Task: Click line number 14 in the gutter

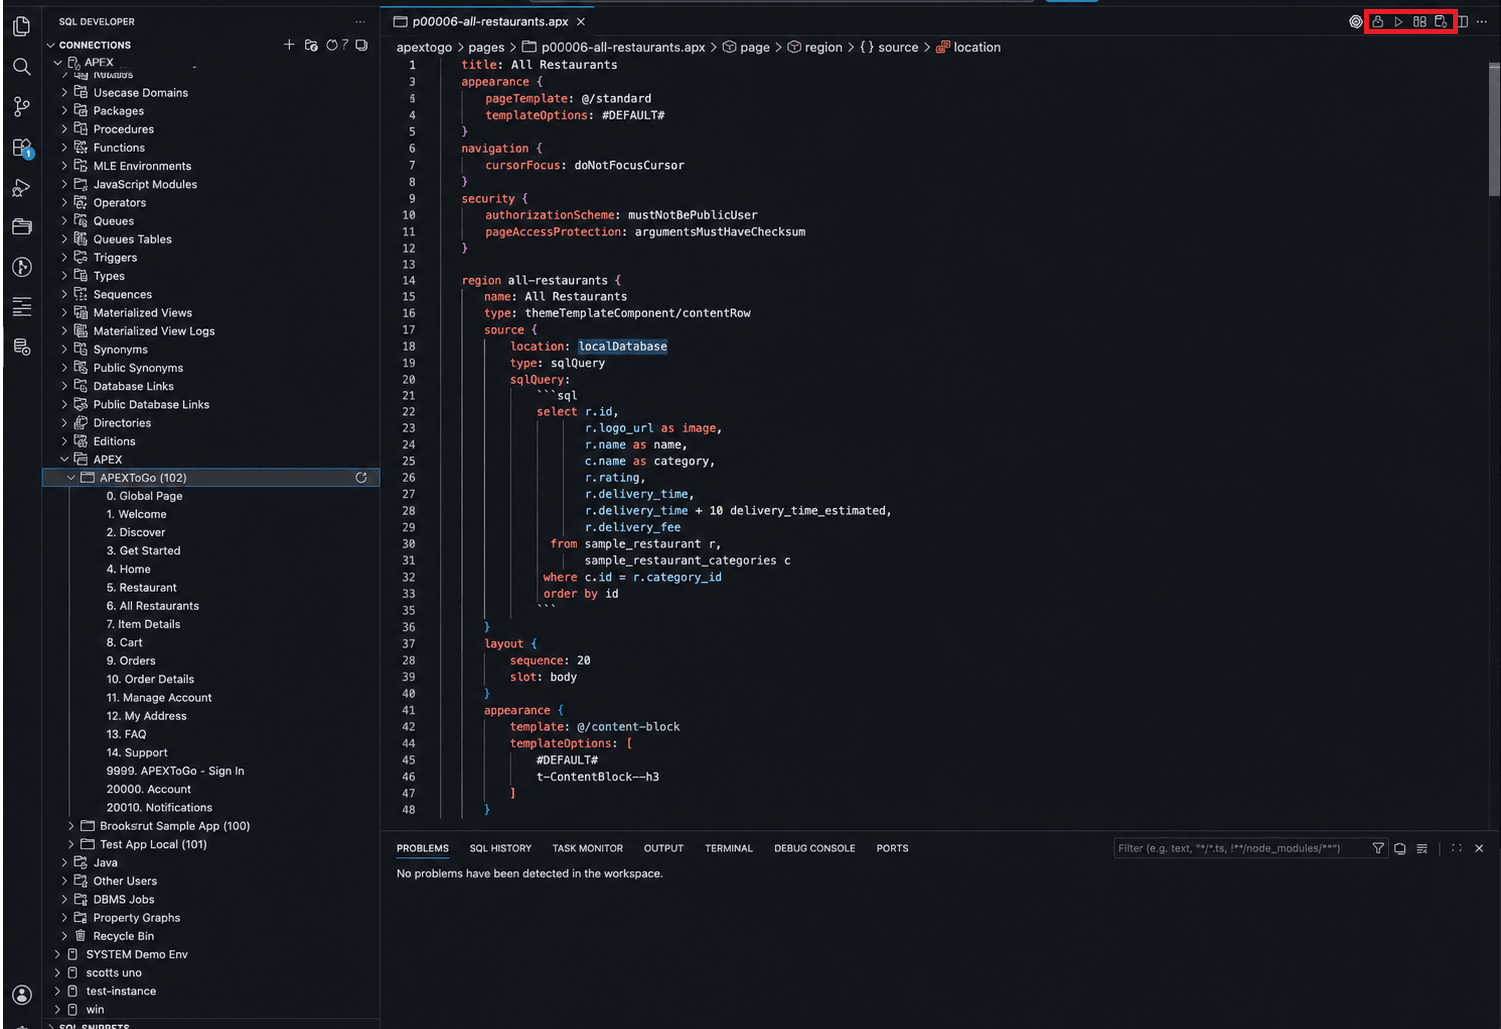Action: [409, 280]
